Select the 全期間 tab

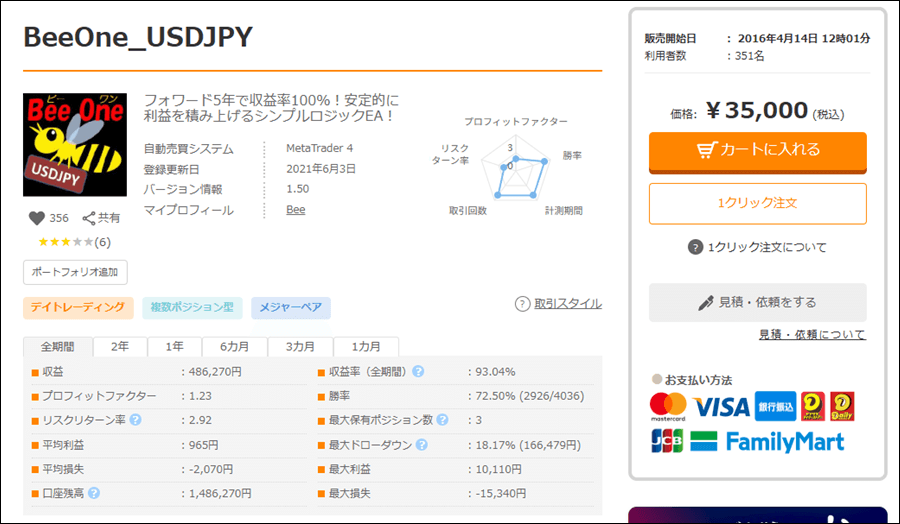pos(58,347)
